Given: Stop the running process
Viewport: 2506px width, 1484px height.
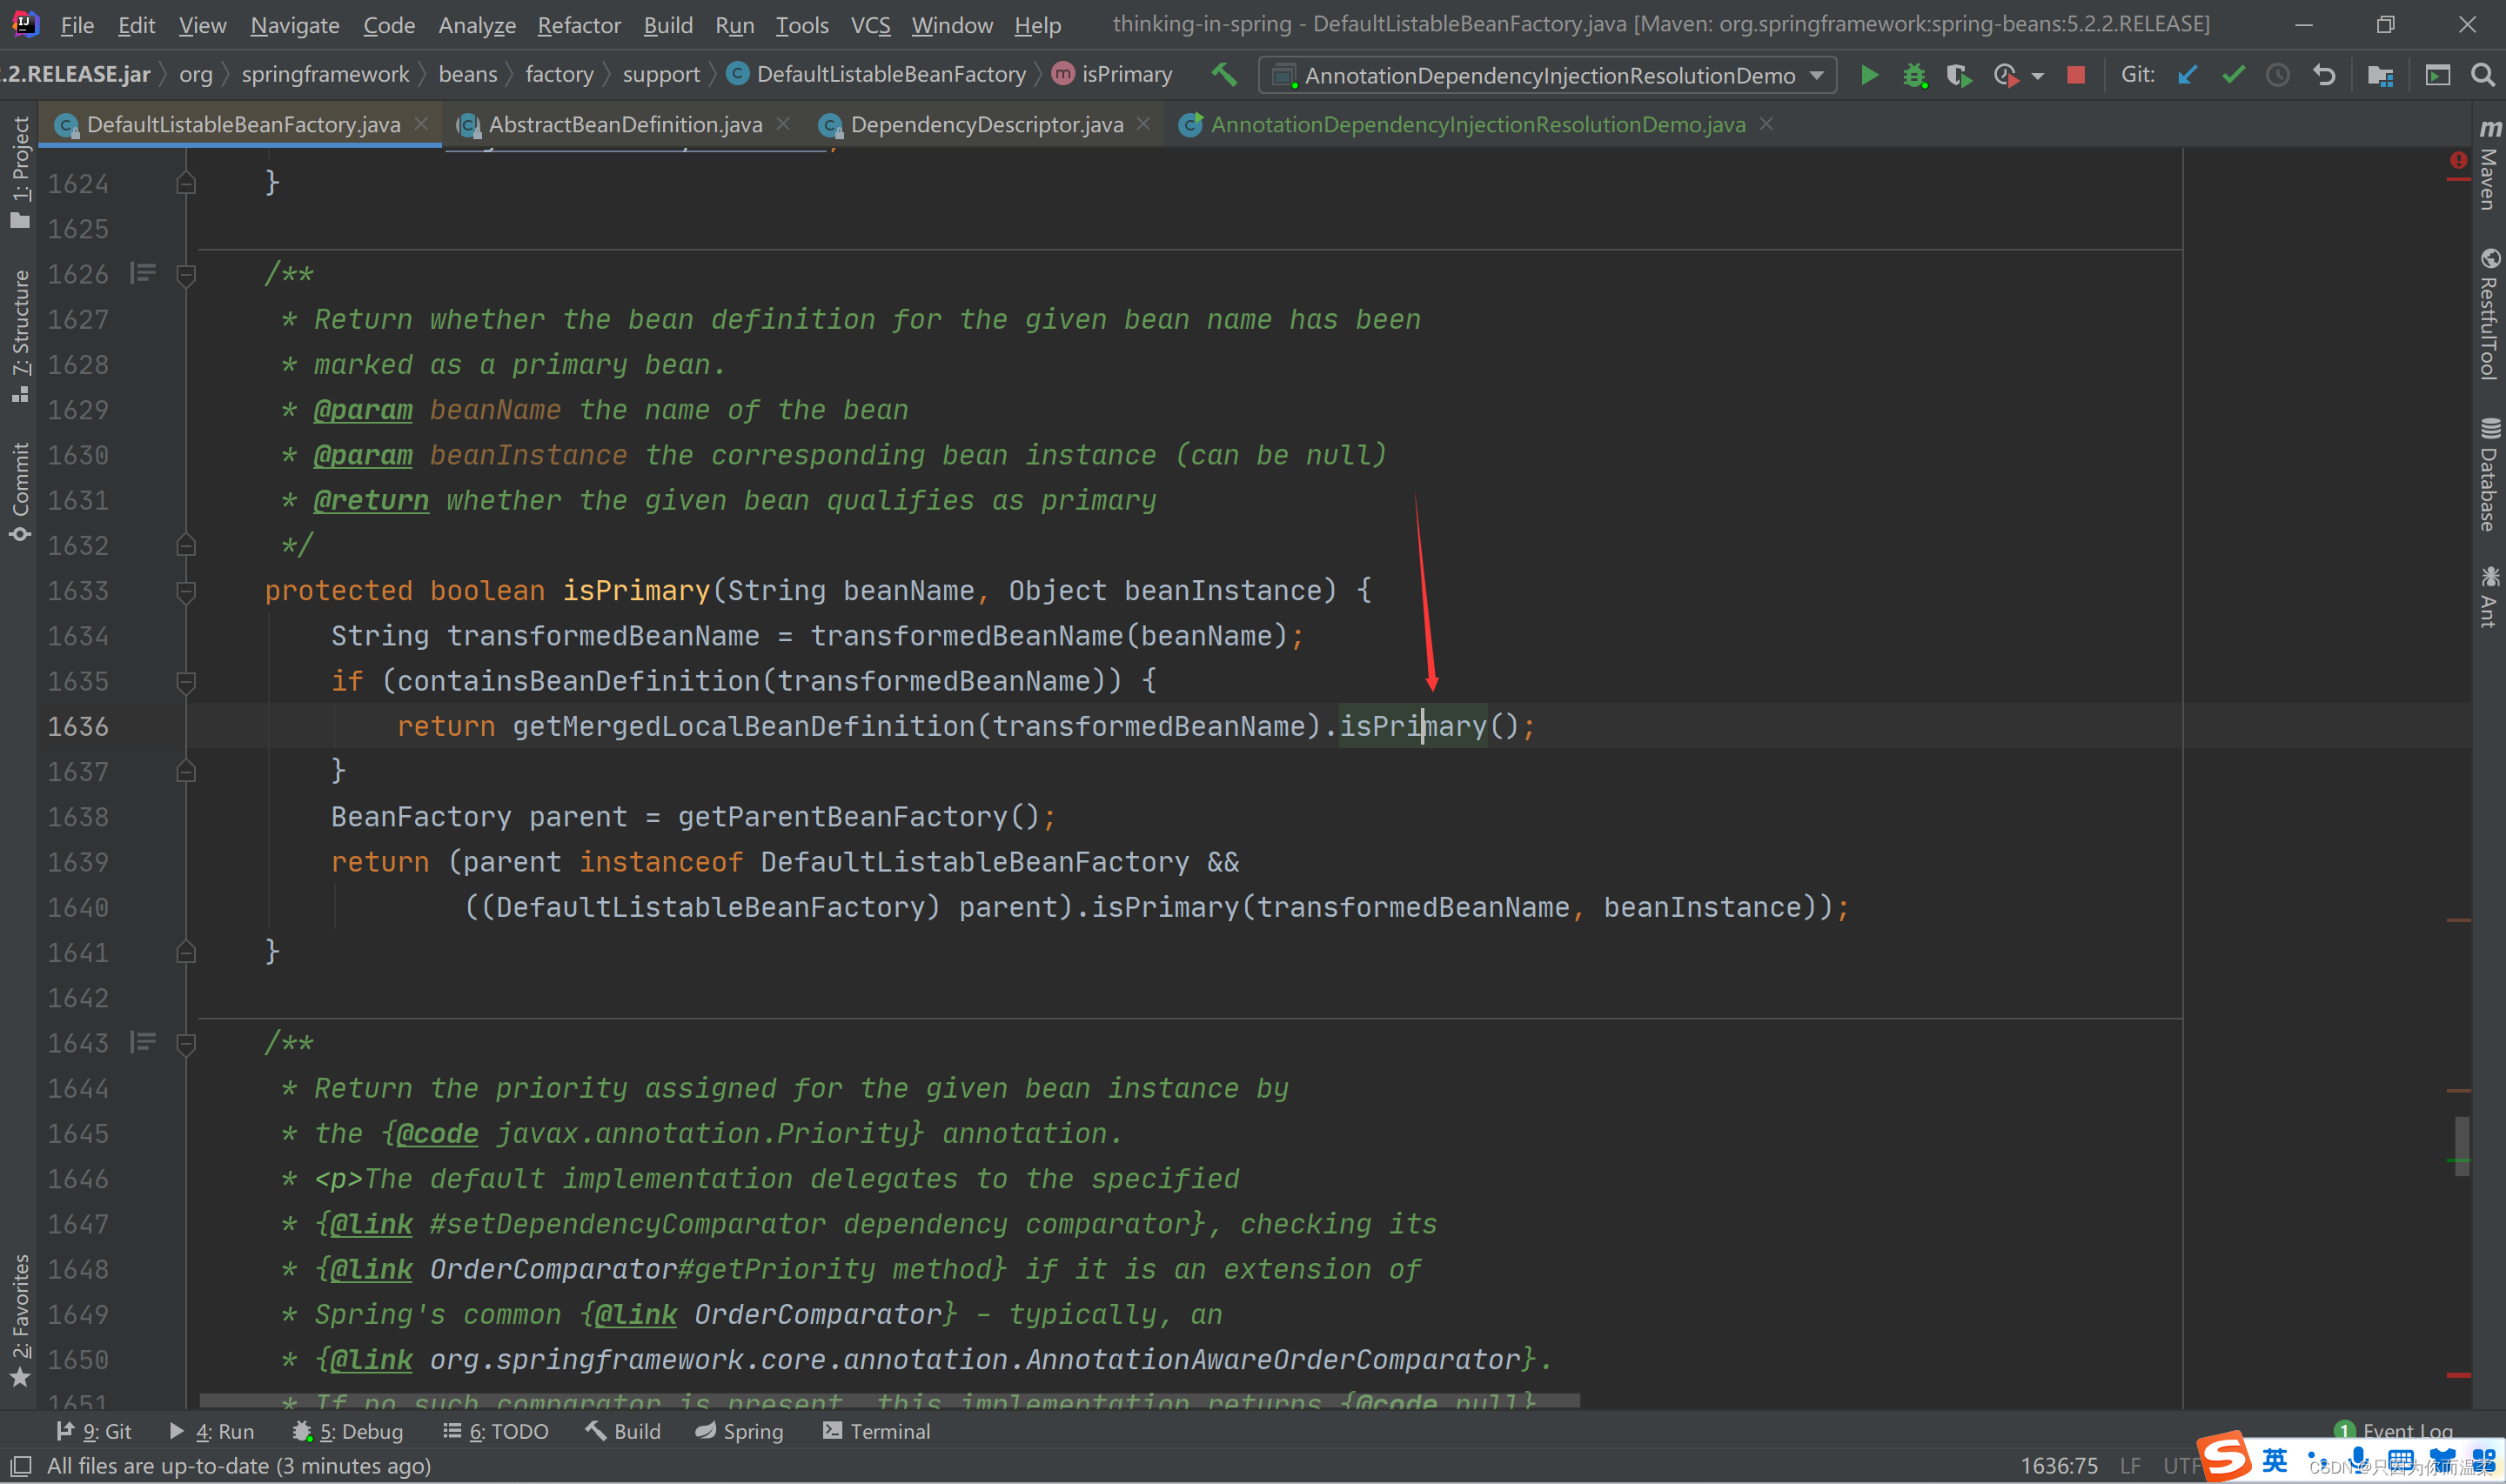Looking at the screenshot, I should tap(2076, 75).
